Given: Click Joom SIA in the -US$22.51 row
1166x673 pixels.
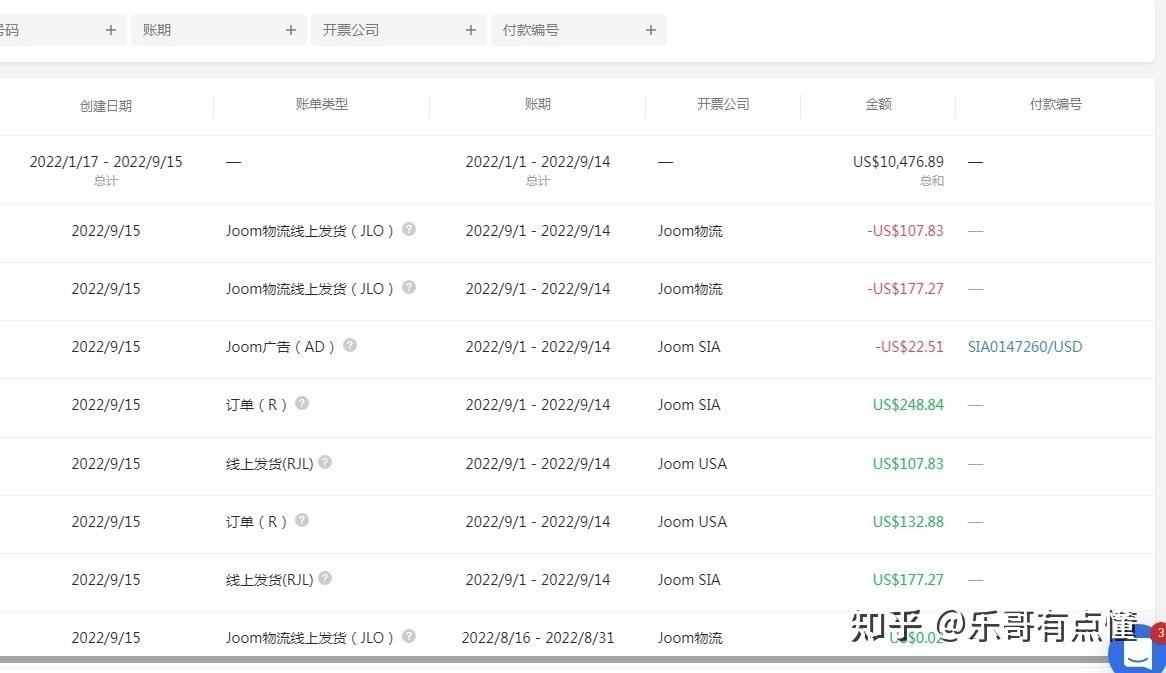Looking at the screenshot, I should (689, 347).
